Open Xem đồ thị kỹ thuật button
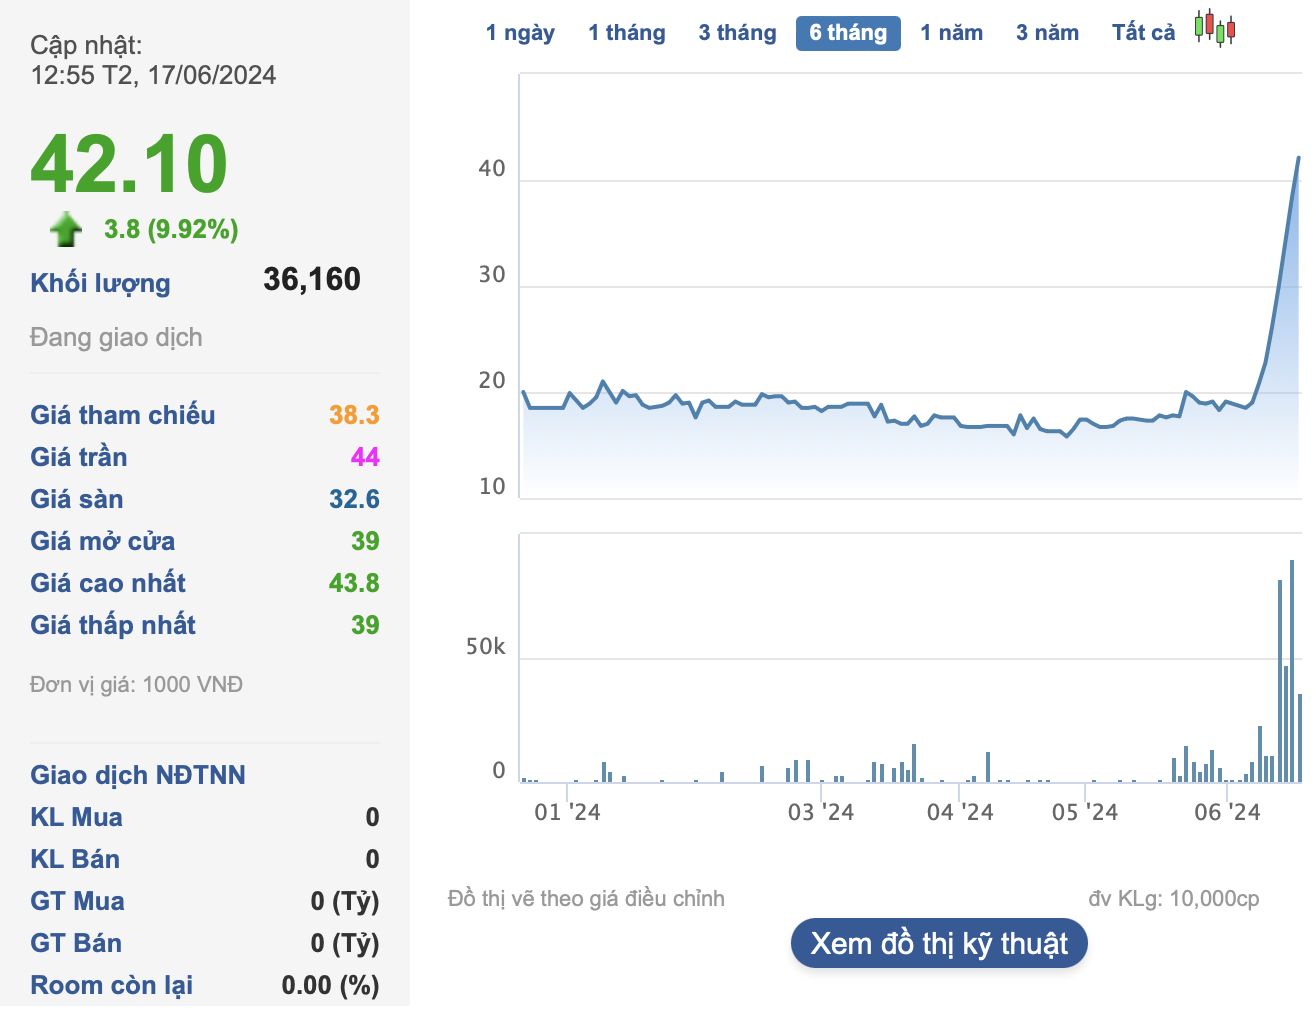This screenshot has height=1012, width=1316. [x=939, y=943]
